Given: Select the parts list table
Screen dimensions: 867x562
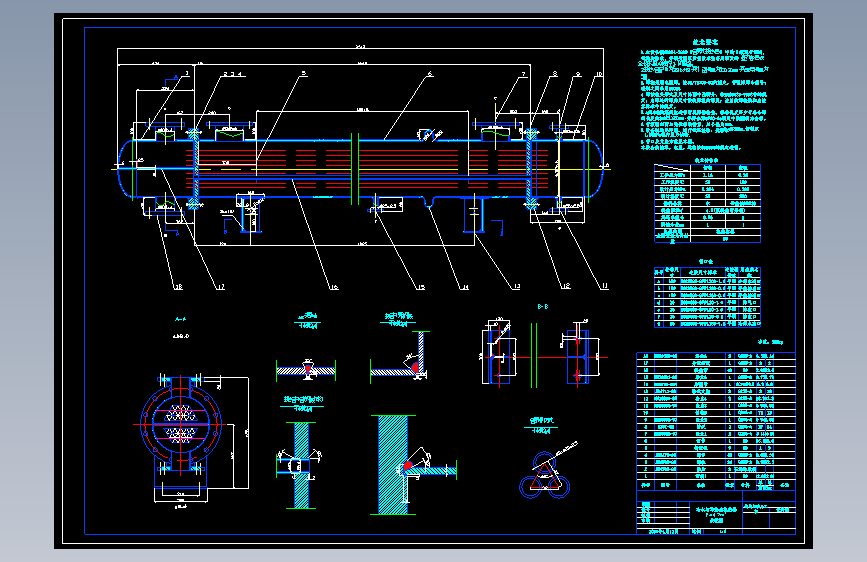Looking at the screenshot, I should (716, 420).
